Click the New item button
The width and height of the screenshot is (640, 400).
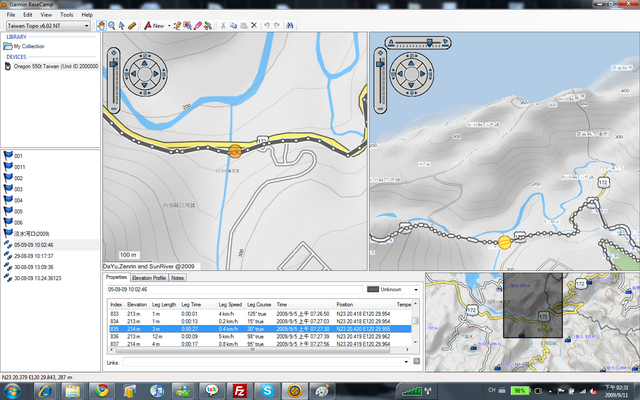point(154,25)
